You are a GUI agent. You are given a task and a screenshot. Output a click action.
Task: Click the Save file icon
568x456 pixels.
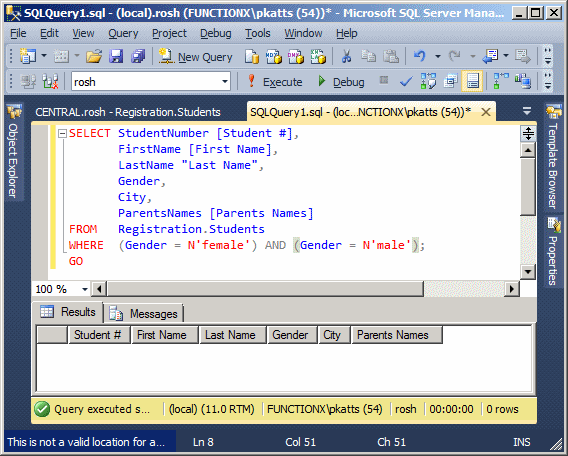coord(116,57)
